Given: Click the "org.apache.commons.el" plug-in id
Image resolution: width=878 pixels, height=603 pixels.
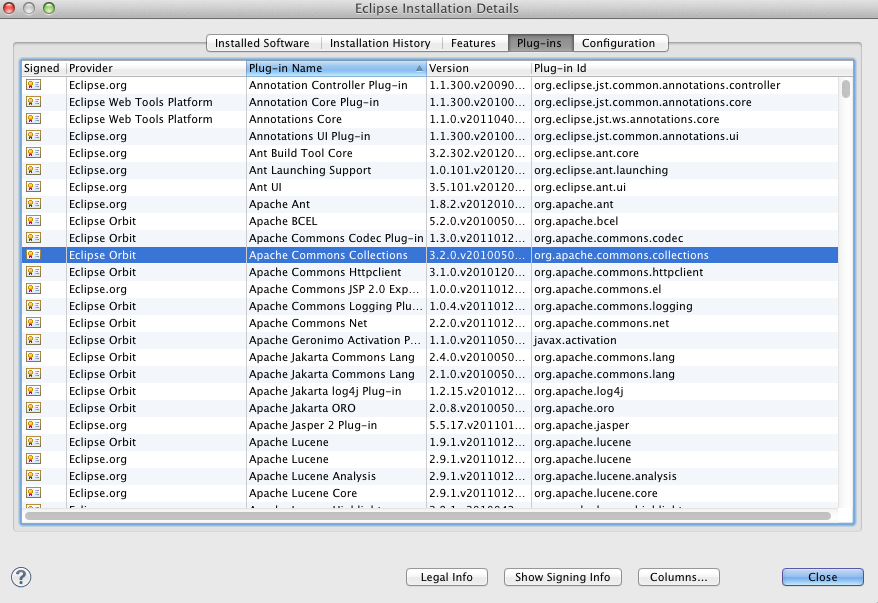Looking at the screenshot, I should 597,289.
